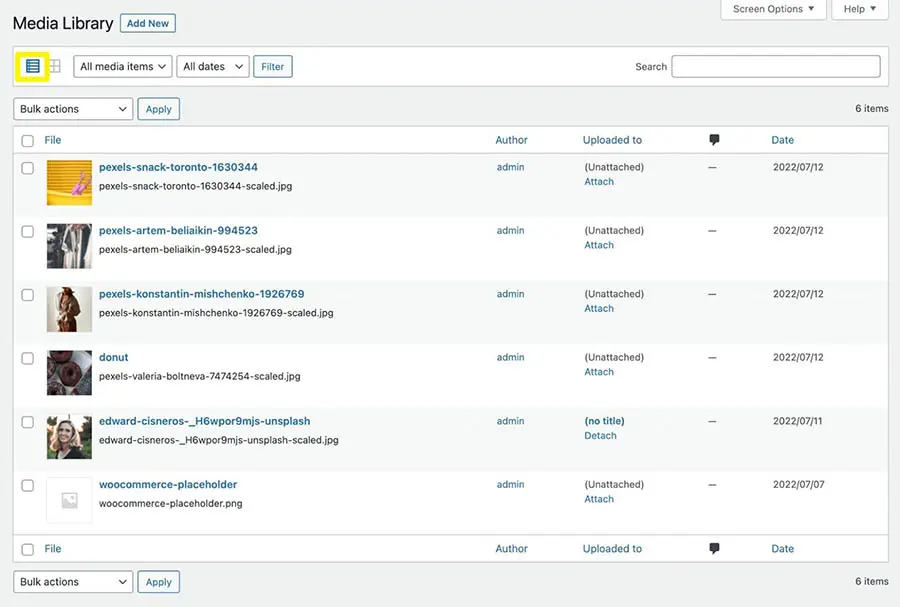Click the comments bubble icon in header
Viewport: 900px width, 607px height.
coord(714,140)
